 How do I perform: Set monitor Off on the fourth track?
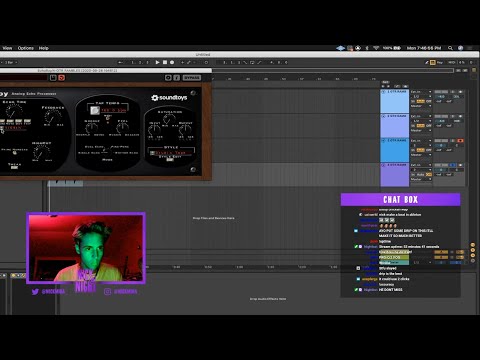pos(429,174)
